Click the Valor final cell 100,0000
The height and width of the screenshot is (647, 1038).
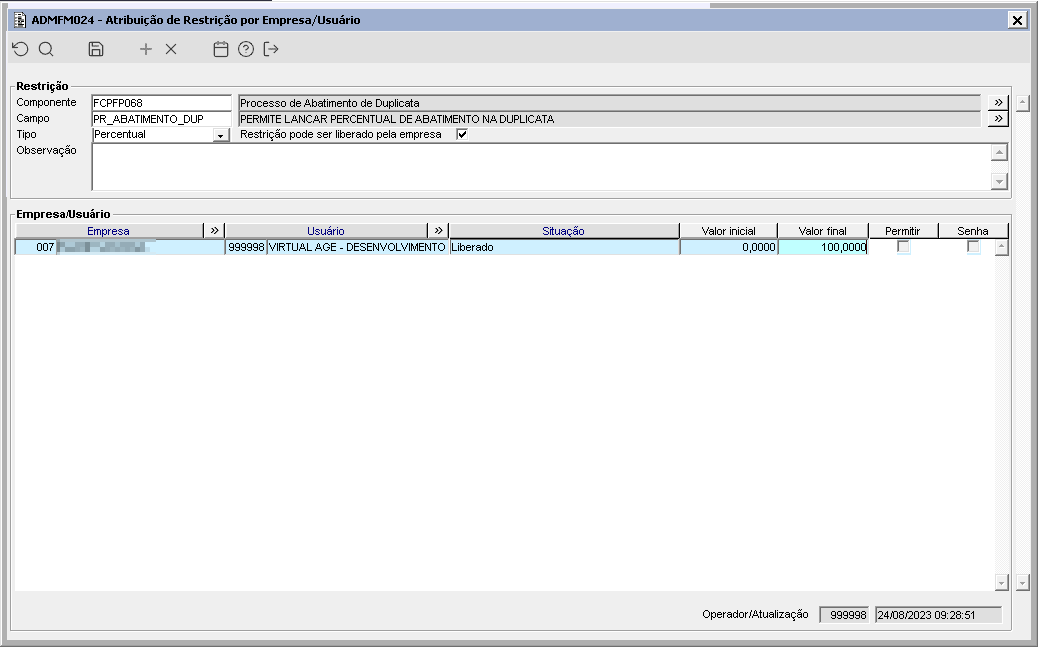(823, 247)
